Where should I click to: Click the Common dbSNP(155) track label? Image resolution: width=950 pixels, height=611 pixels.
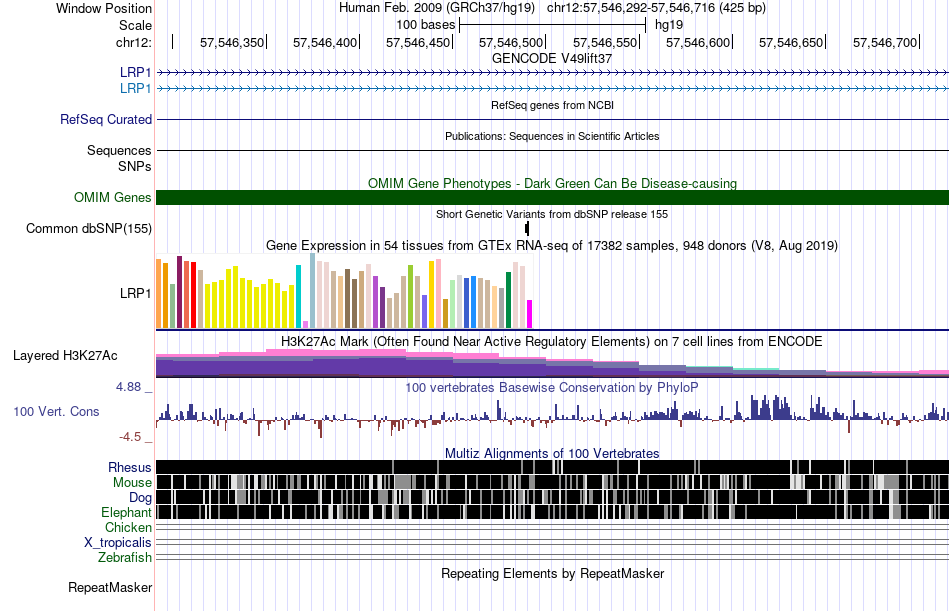pos(89,229)
